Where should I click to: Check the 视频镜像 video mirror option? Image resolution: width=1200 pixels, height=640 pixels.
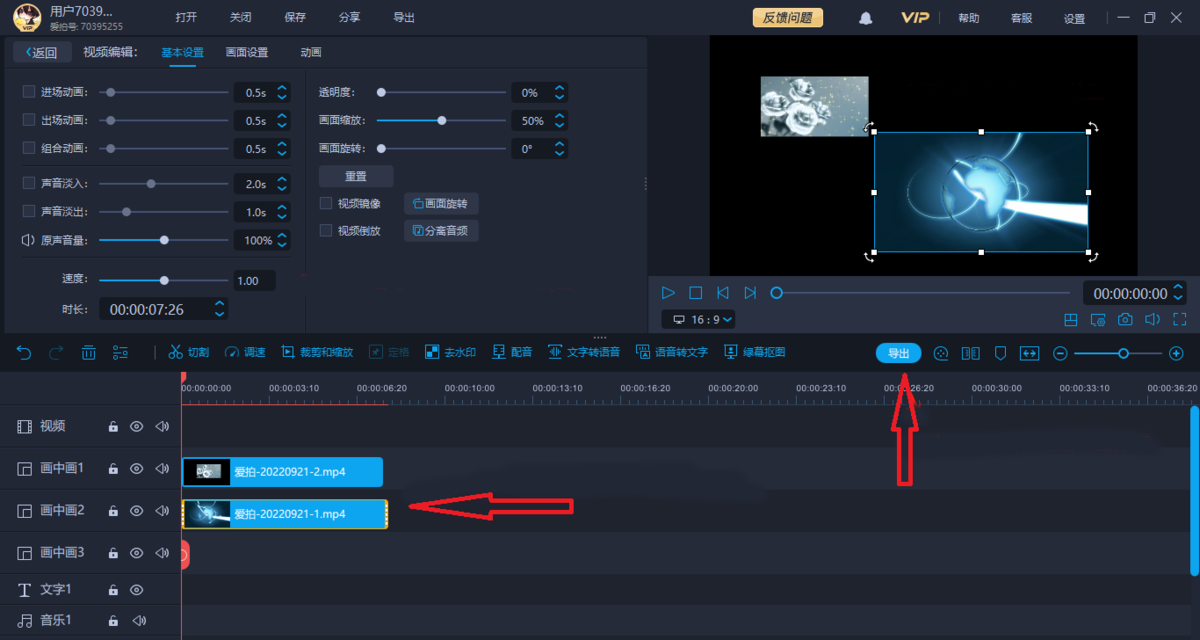tap(325, 203)
